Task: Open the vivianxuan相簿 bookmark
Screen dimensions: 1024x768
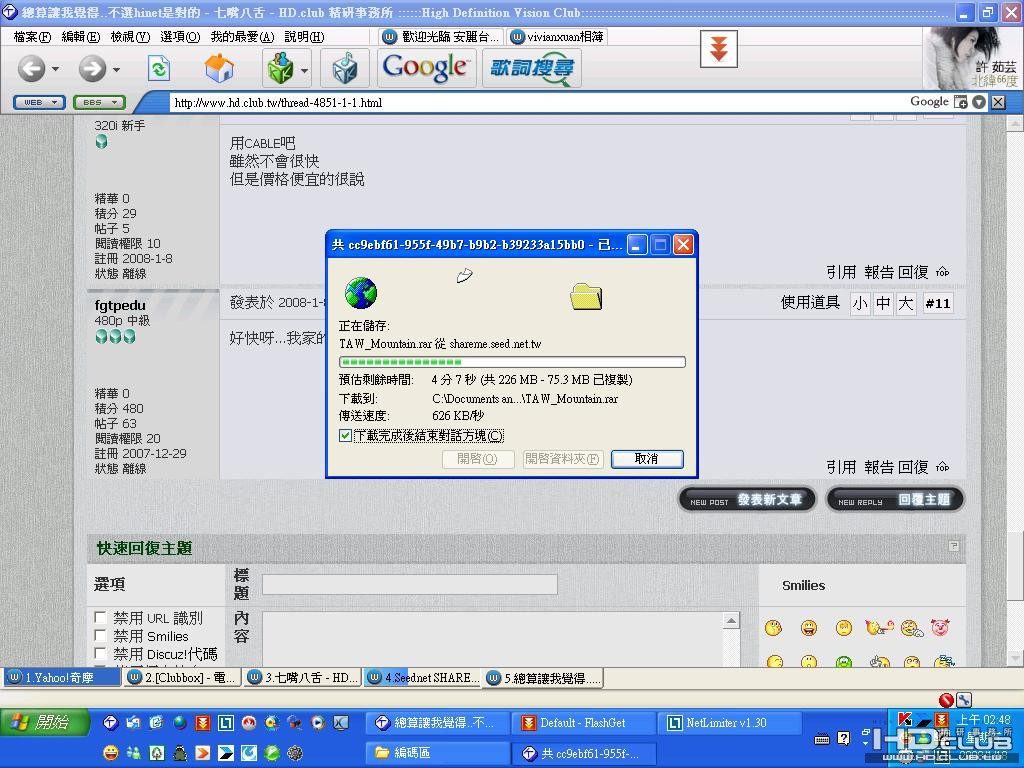Action: [x=557, y=37]
